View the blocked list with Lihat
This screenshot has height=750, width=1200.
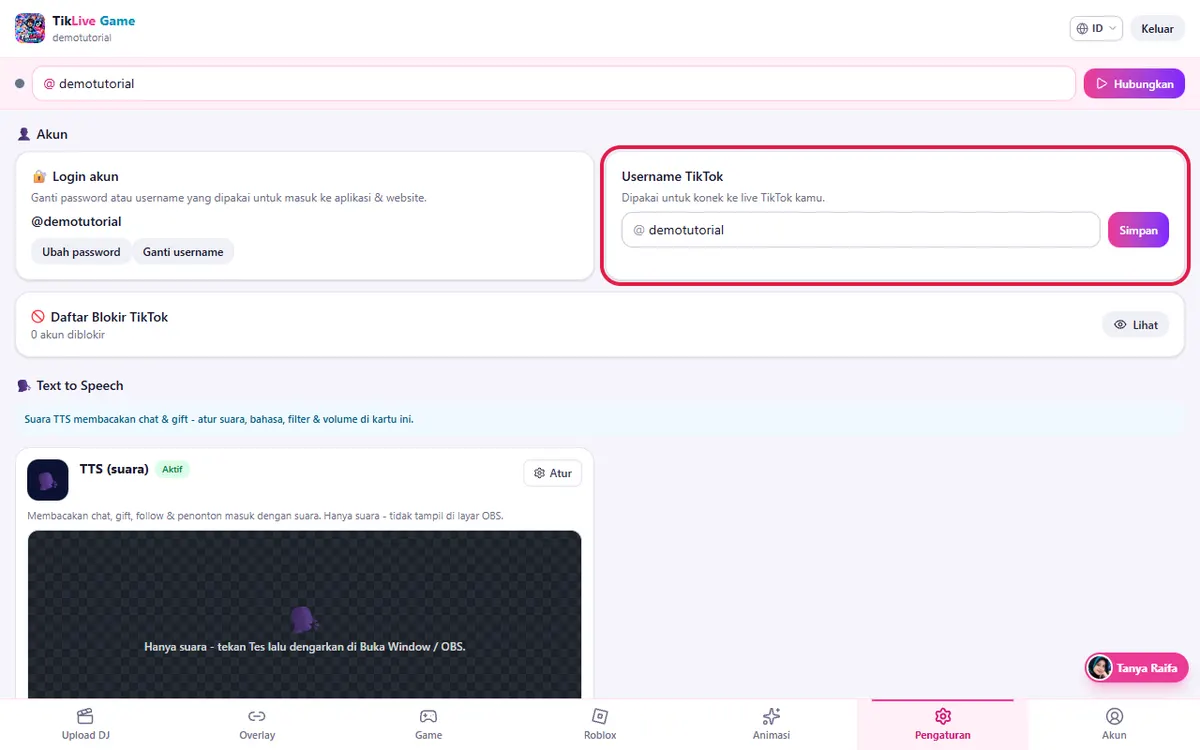pyautogui.click(x=1136, y=325)
